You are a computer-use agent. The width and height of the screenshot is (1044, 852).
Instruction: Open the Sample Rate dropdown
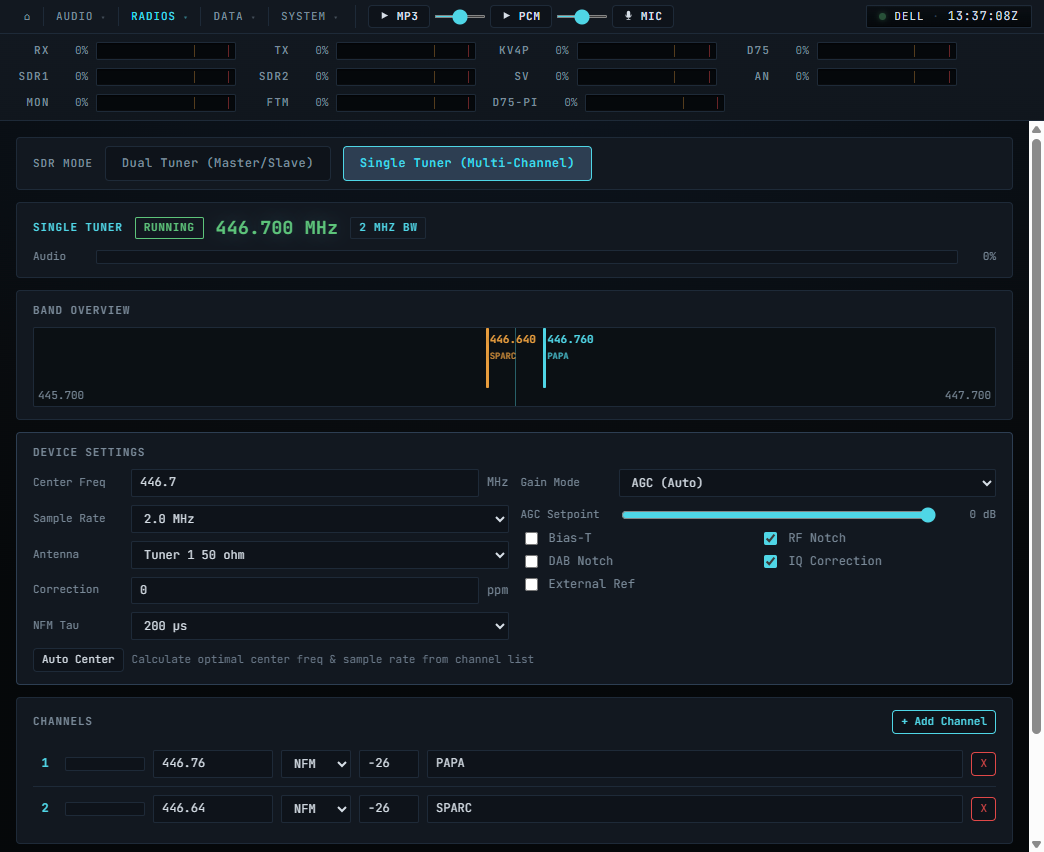320,519
